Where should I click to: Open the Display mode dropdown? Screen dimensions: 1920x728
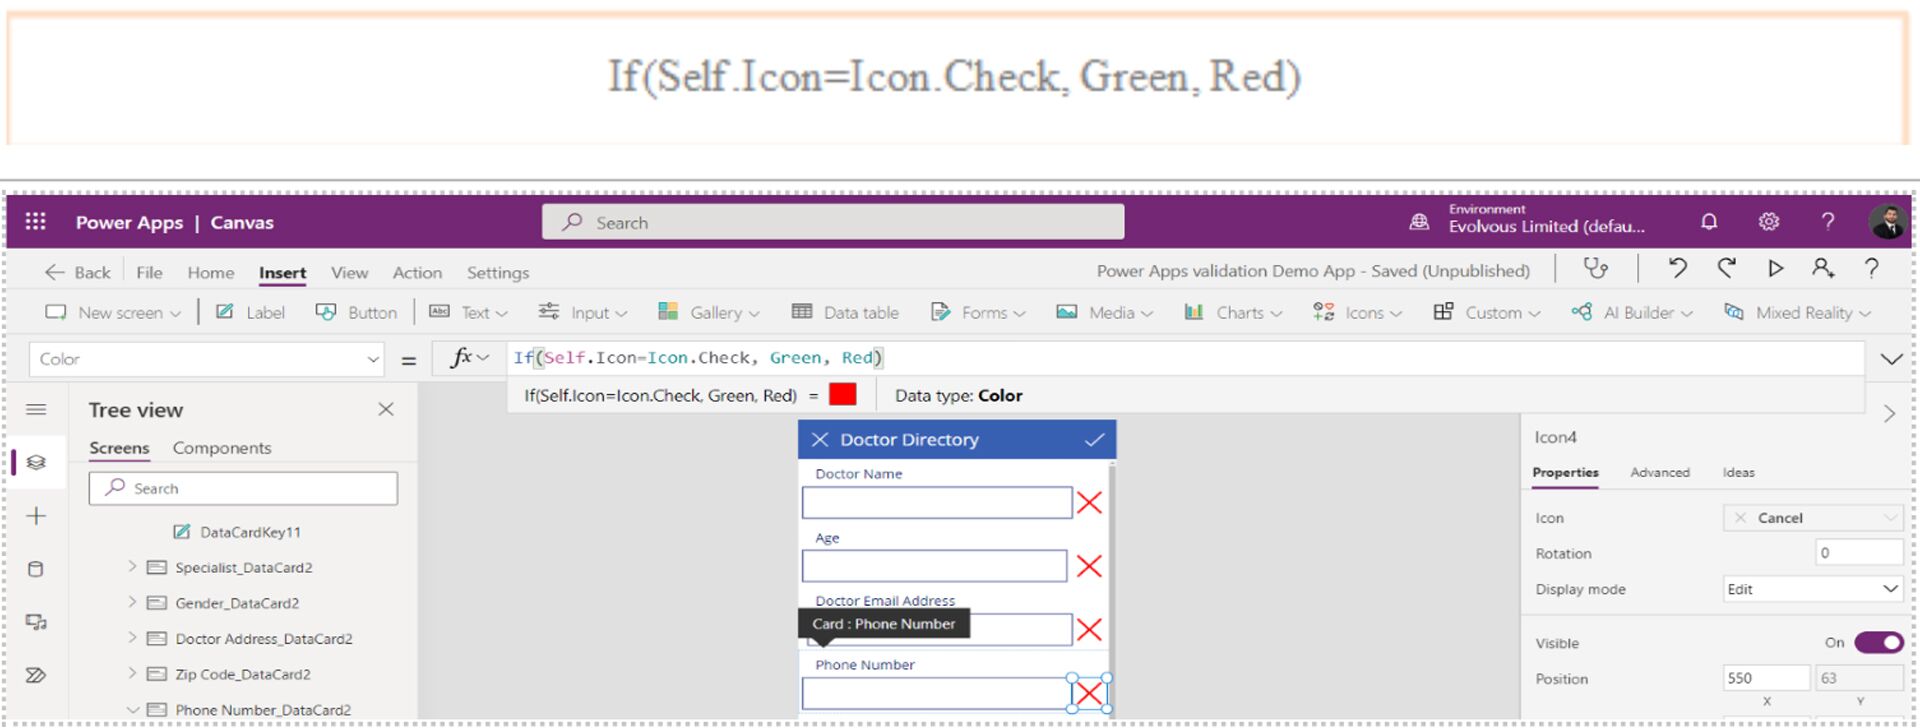[x=1812, y=589]
